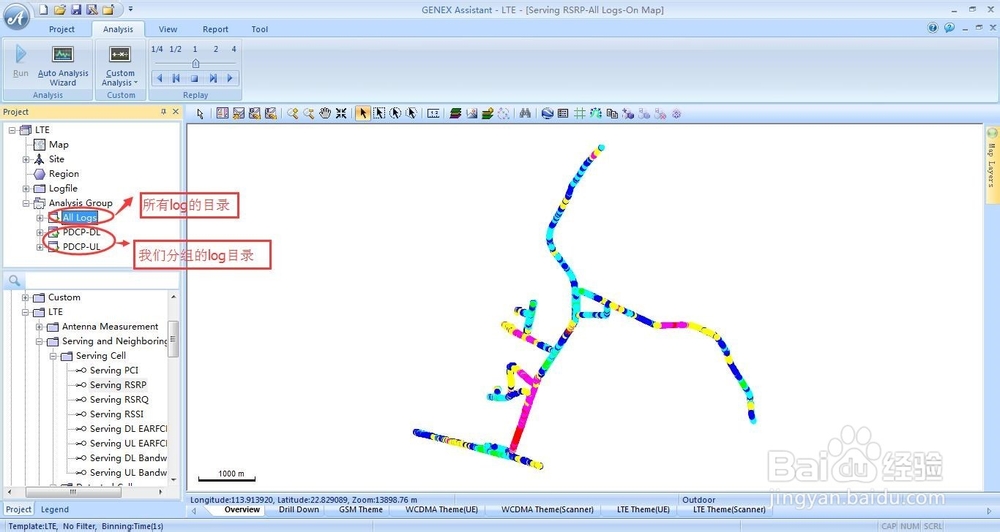The image size is (1000, 532).
Task: Click the indicator tree vertical scrollbar
Action: (x=173, y=338)
